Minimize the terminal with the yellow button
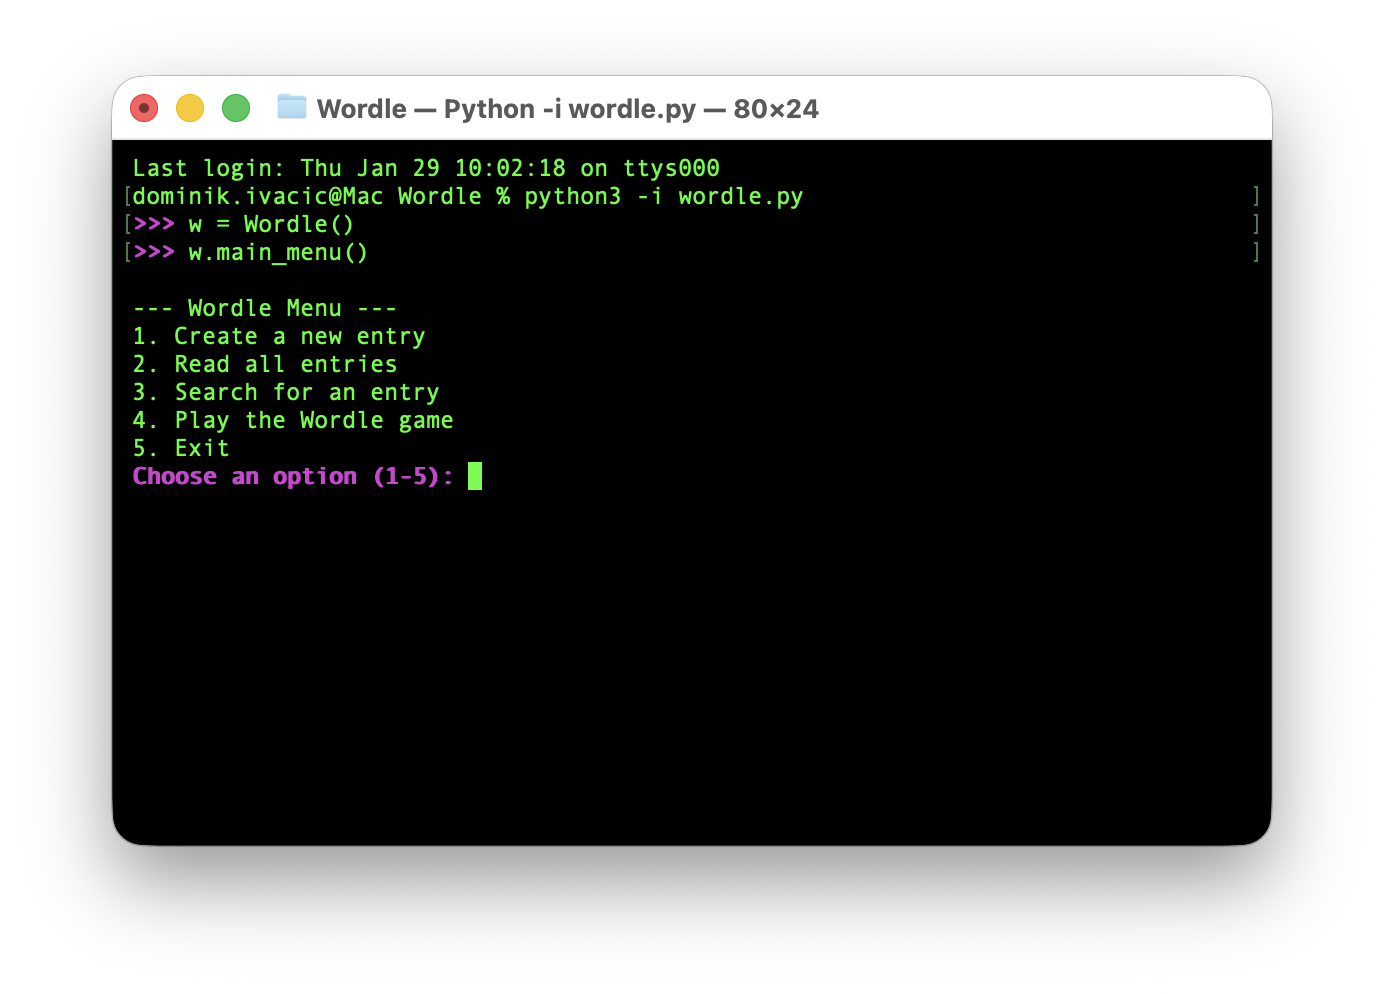 [190, 108]
